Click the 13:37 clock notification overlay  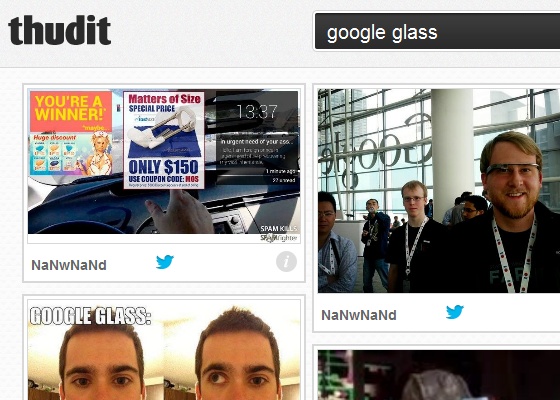click(257, 138)
